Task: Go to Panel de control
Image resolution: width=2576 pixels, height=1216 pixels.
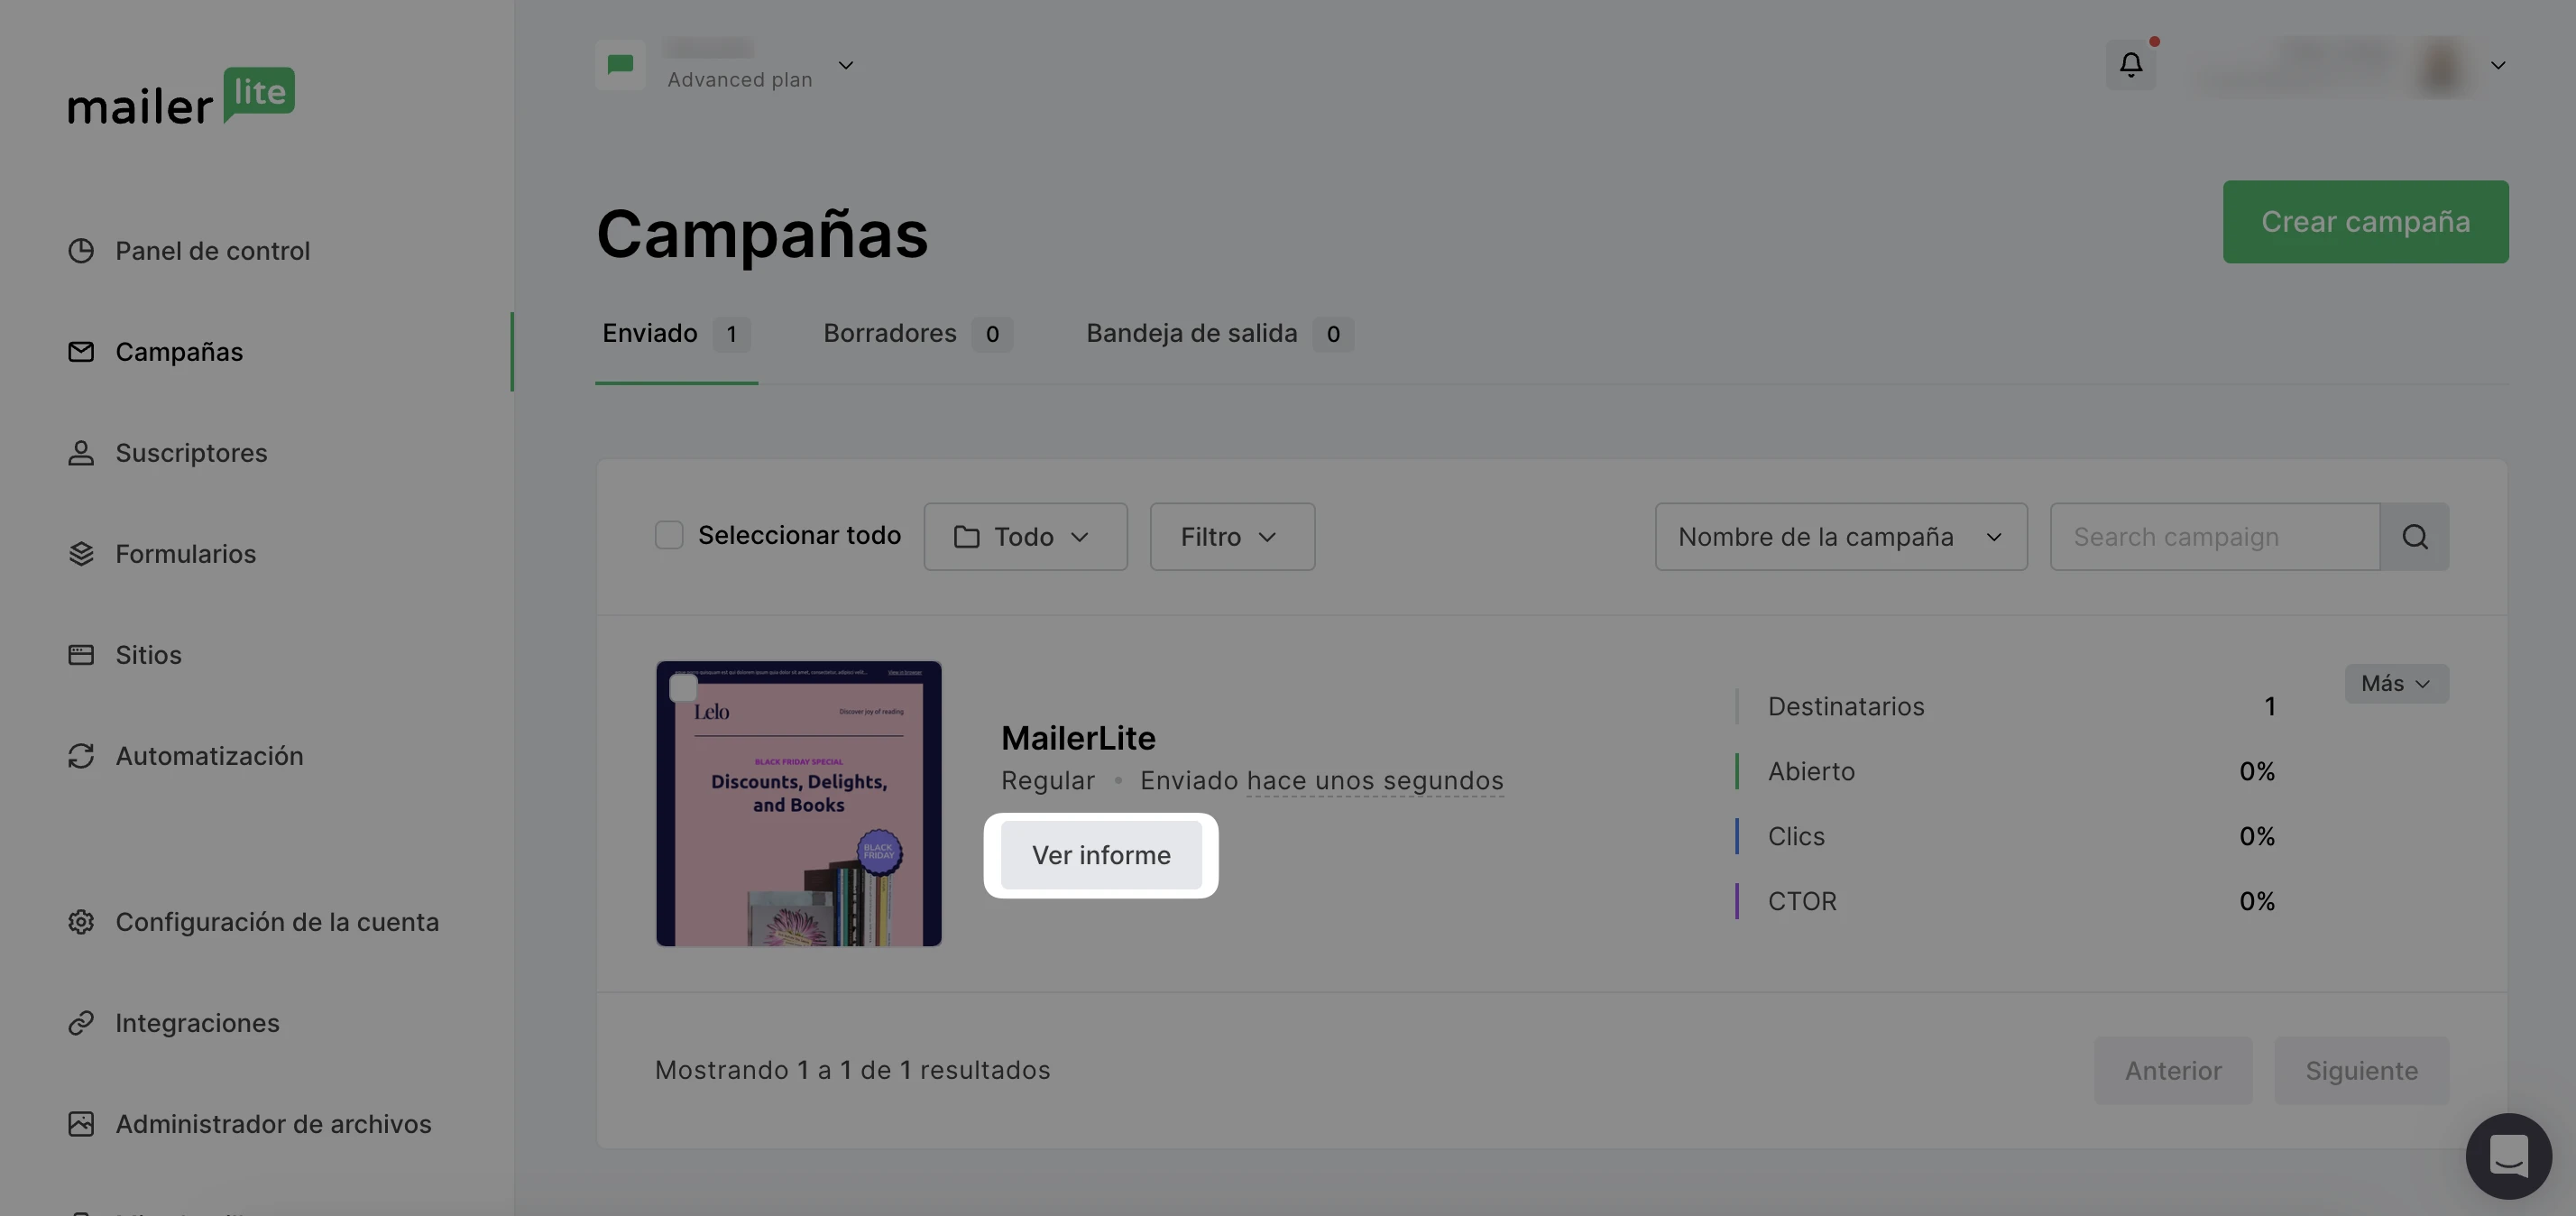Action: point(213,250)
